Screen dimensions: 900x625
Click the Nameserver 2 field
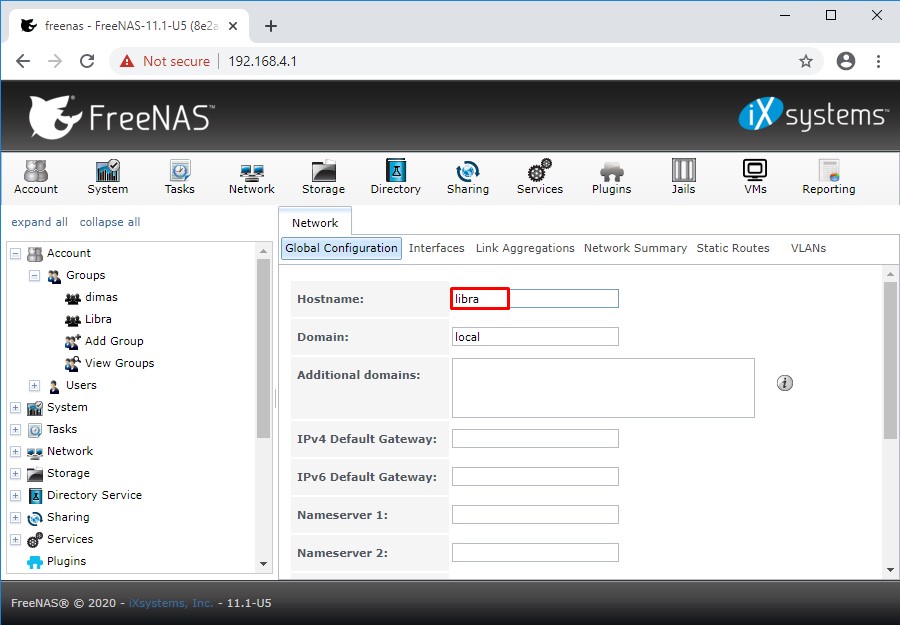coord(535,552)
